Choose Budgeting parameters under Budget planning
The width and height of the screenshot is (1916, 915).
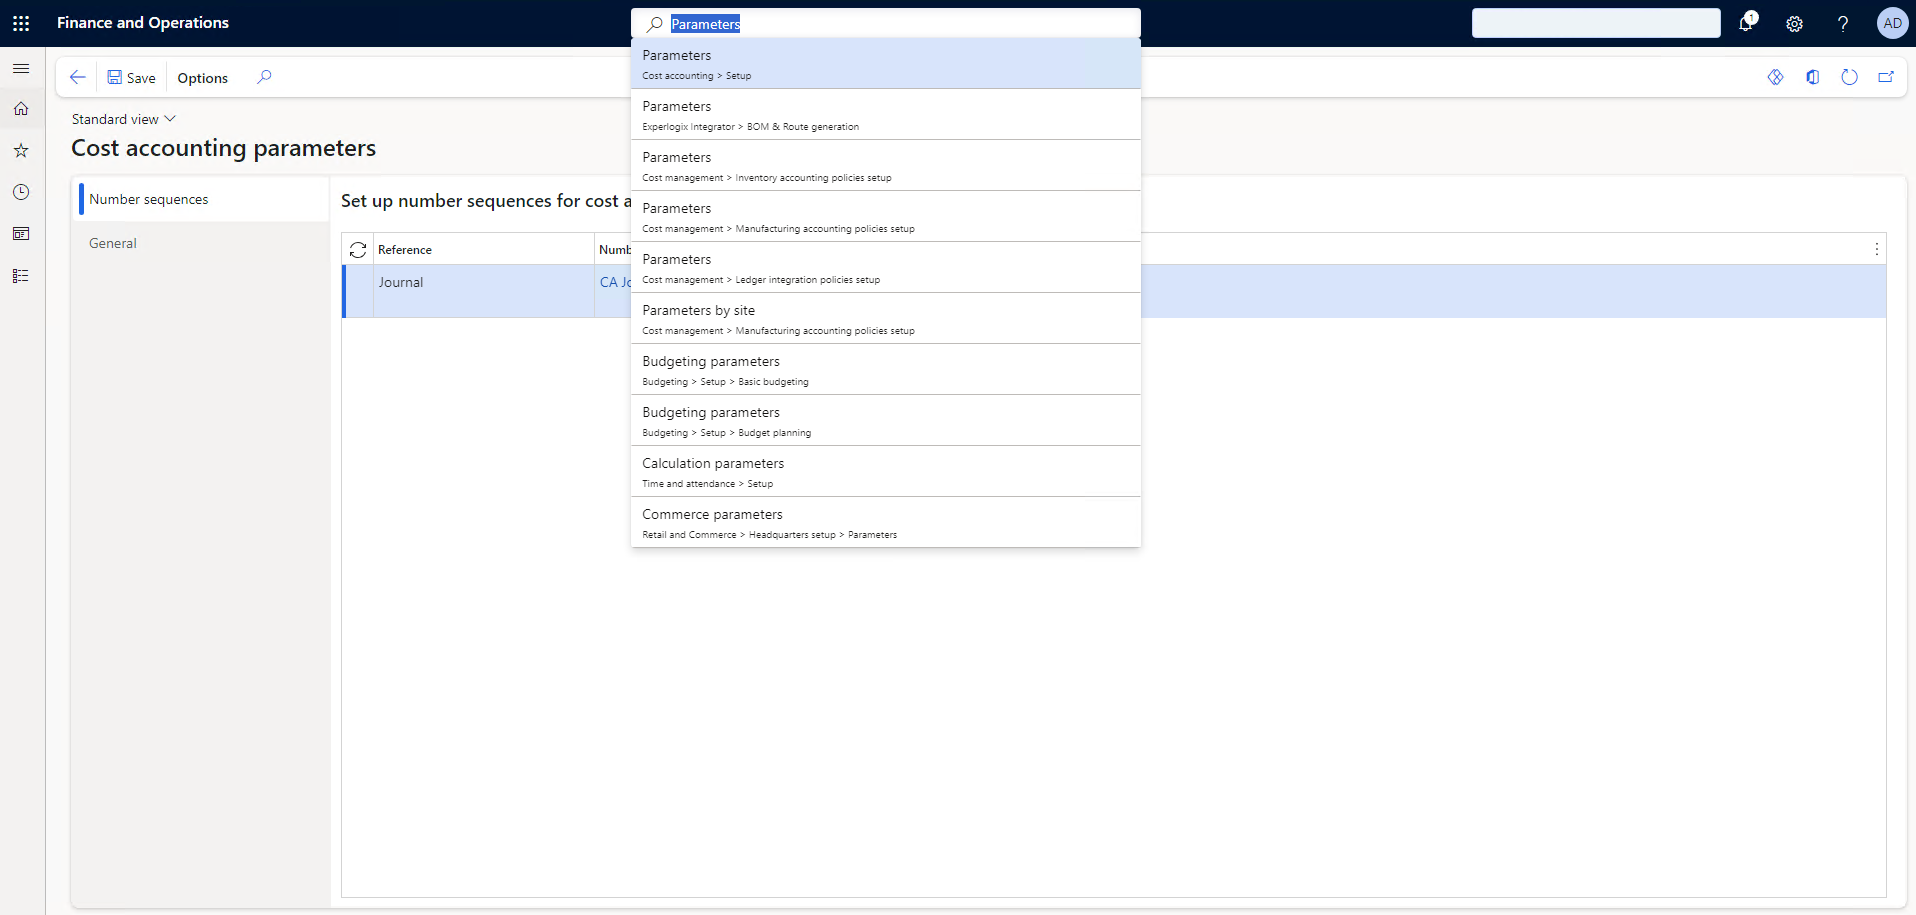(886, 421)
